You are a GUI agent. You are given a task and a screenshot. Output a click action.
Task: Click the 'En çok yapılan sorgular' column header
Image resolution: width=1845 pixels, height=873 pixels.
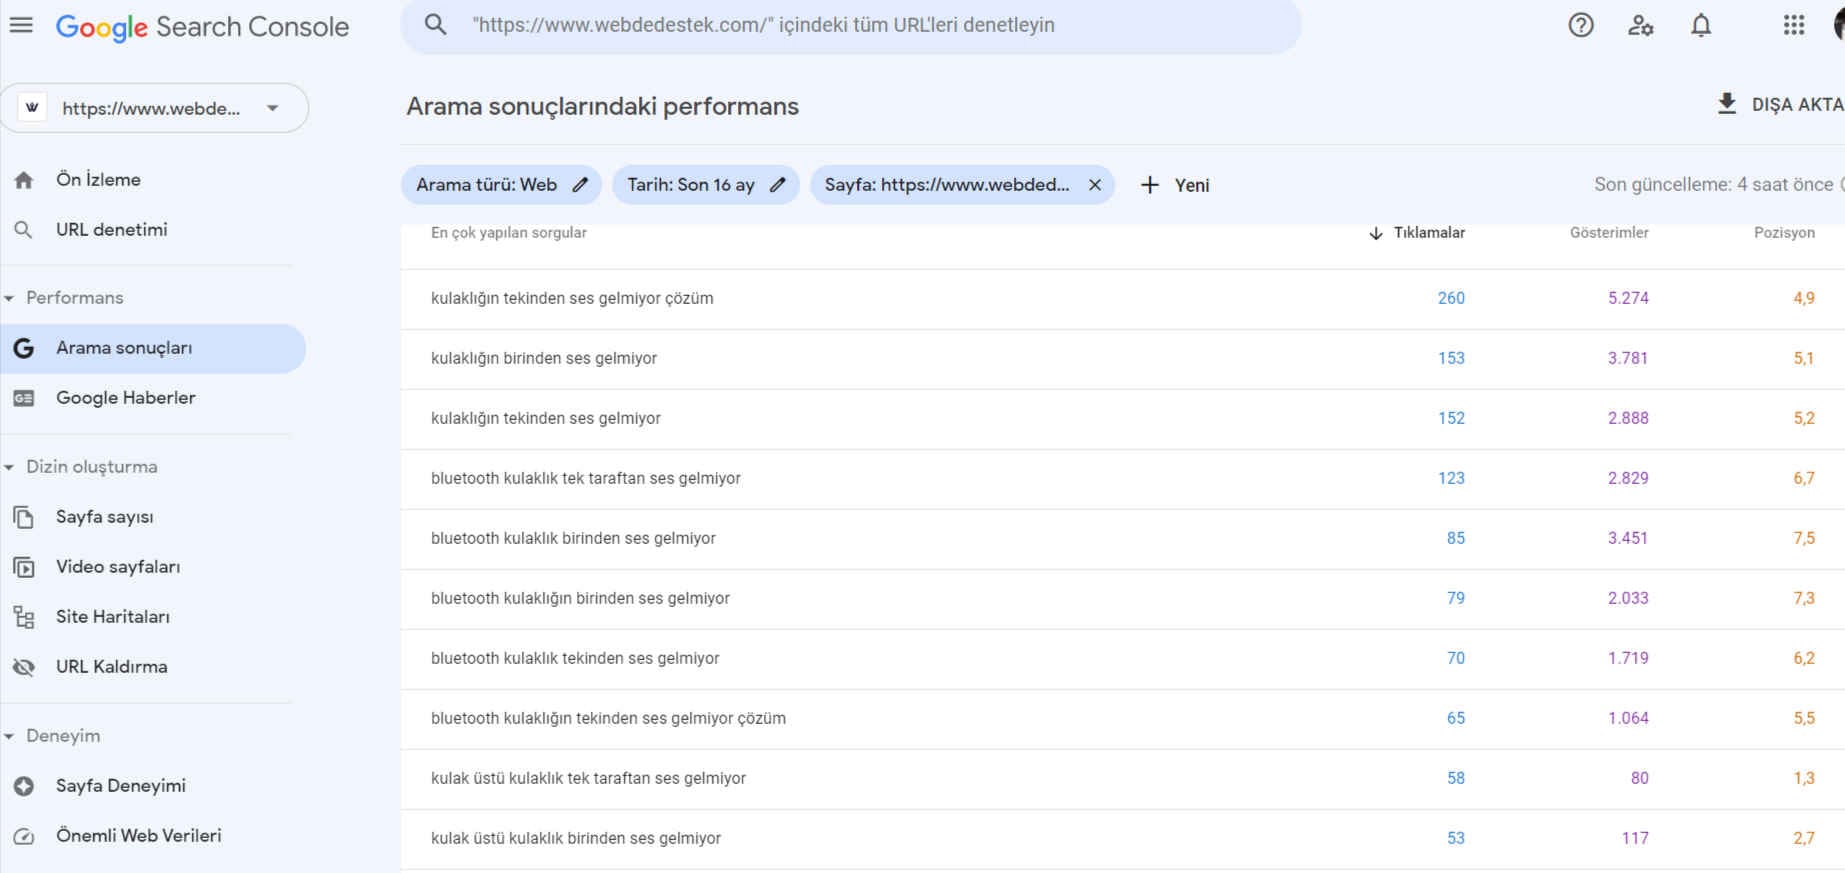tap(509, 233)
